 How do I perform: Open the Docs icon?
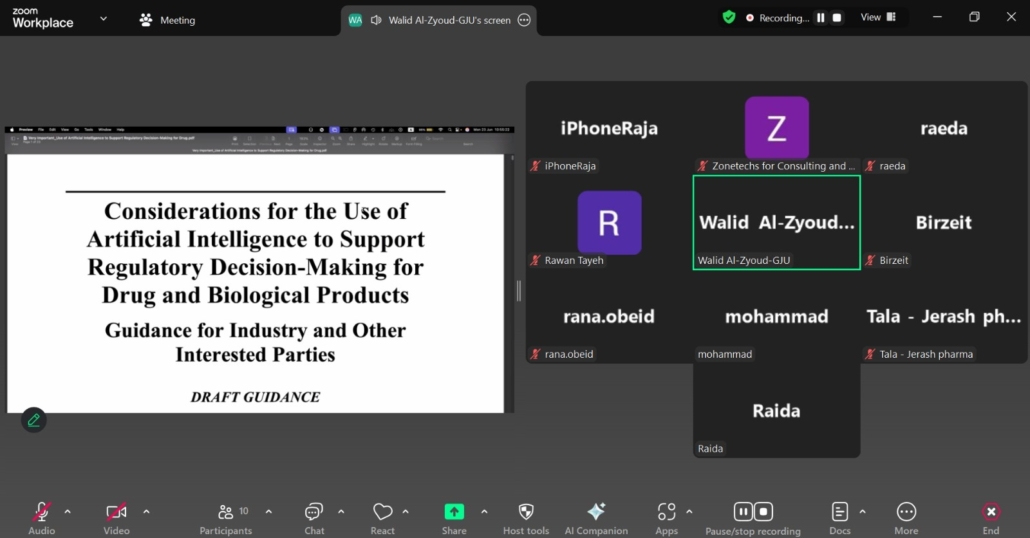click(840, 512)
